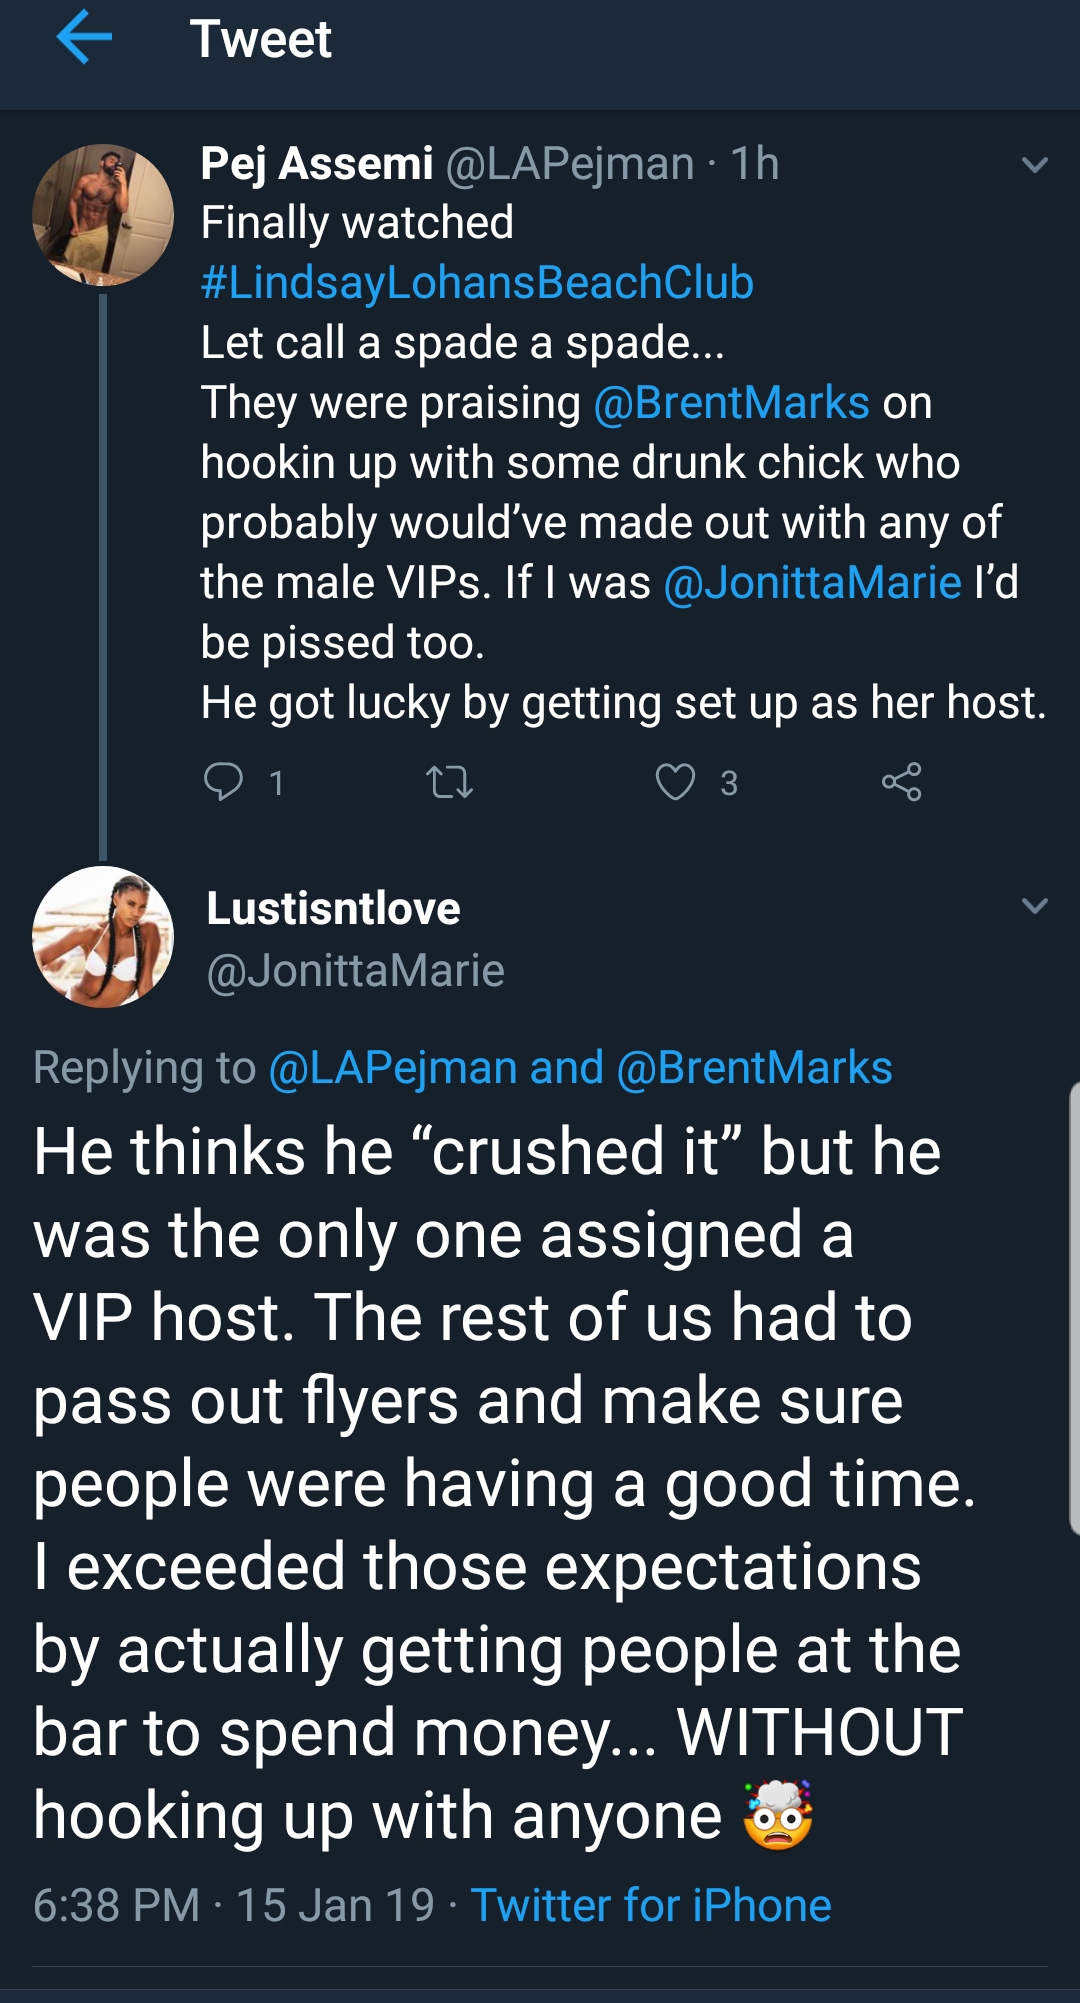Open Pej Assemi display name
1080x2003 pixels.
coord(317,163)
